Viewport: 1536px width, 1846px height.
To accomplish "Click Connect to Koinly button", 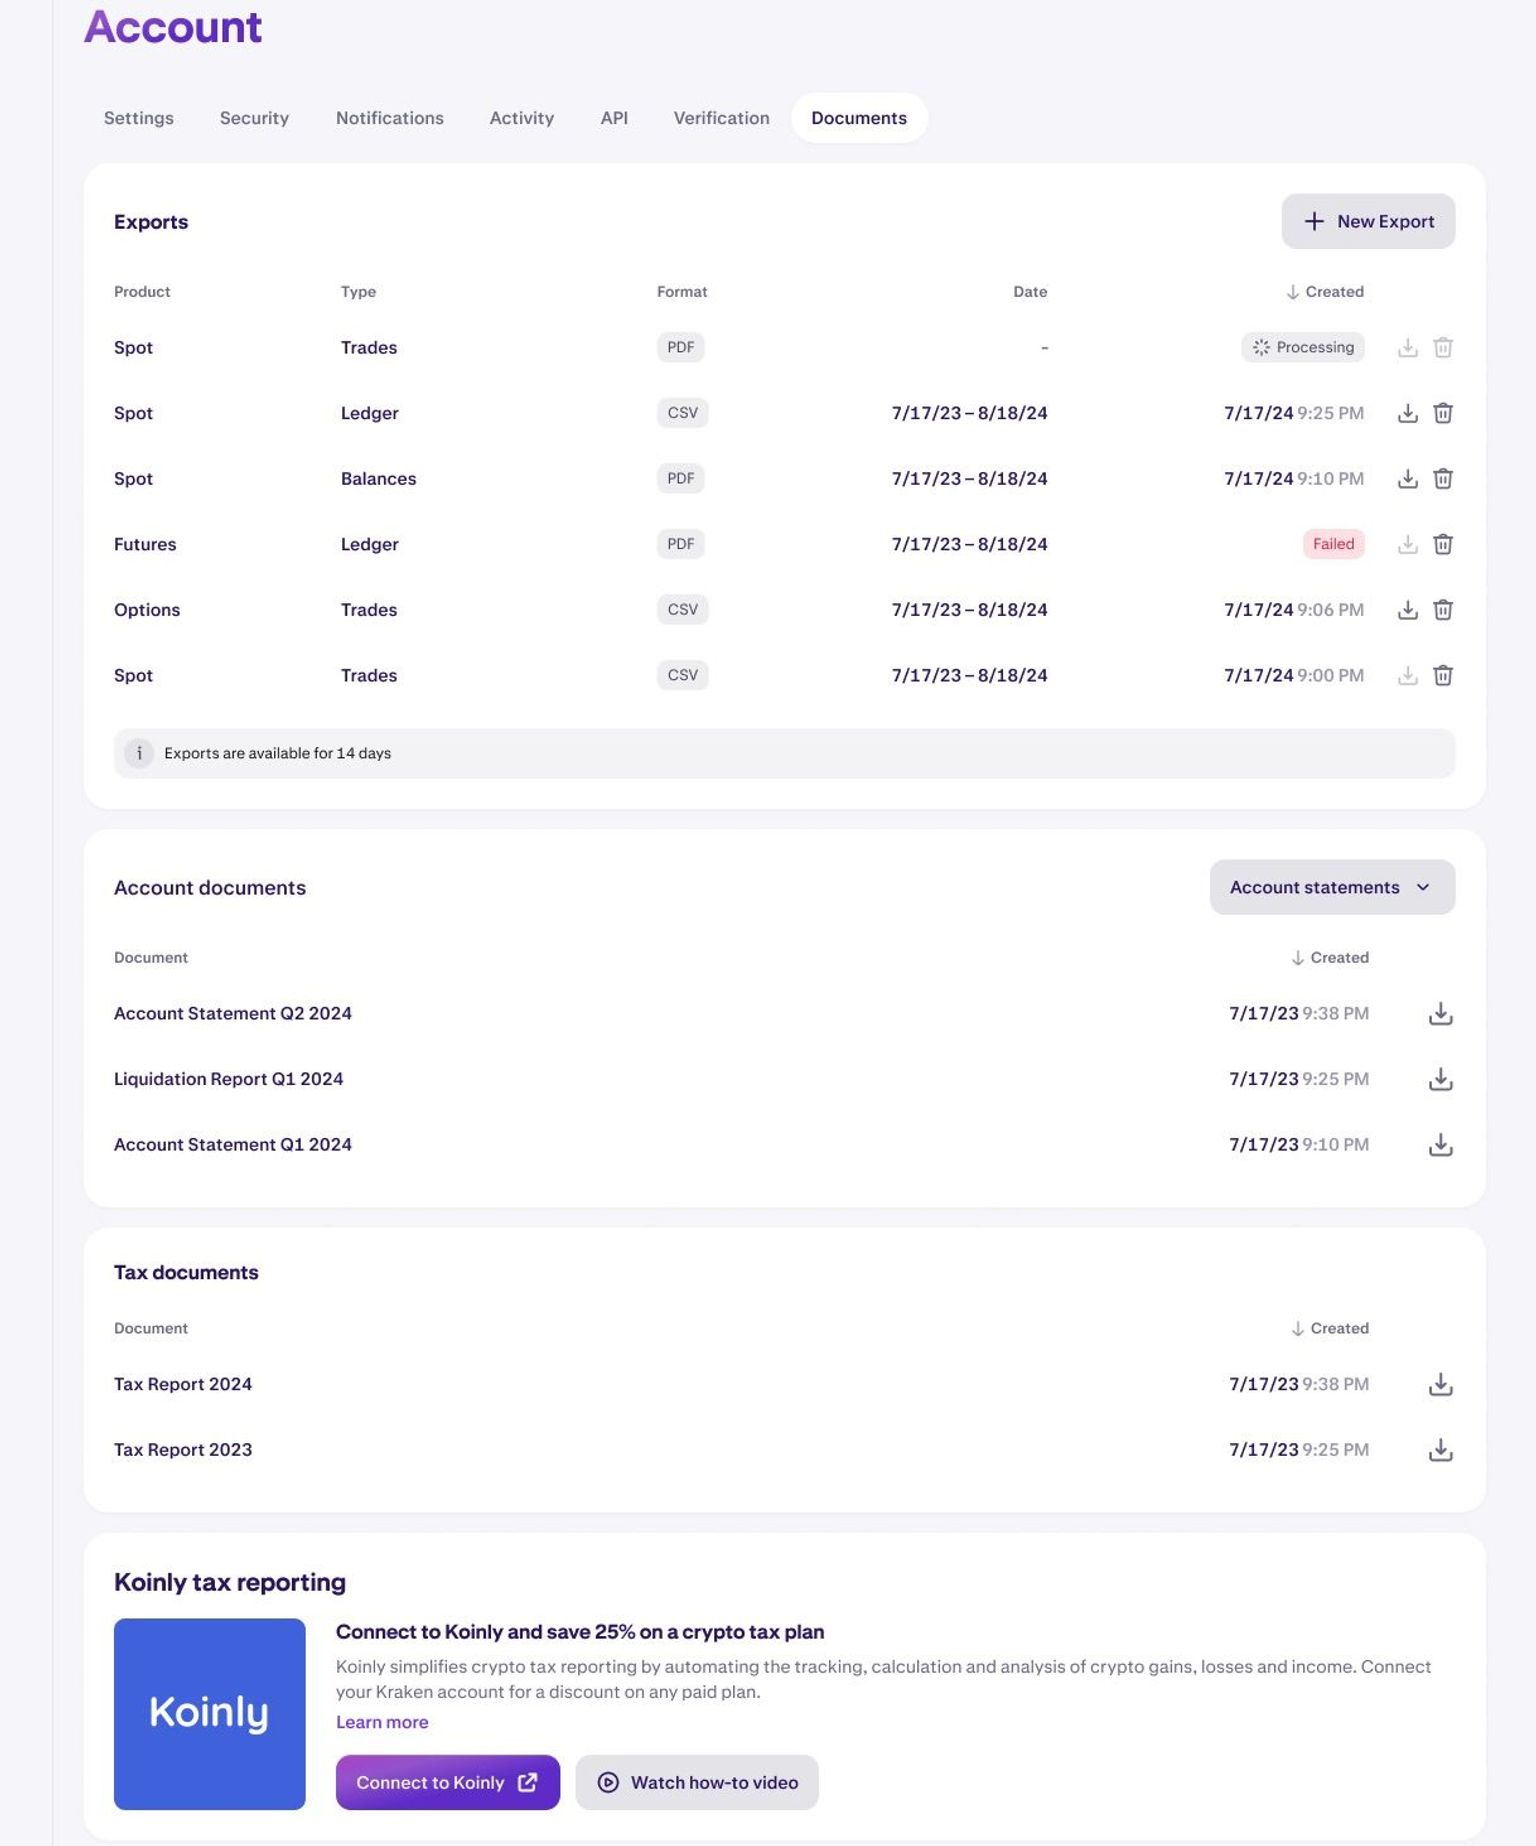I will 448,1782.
